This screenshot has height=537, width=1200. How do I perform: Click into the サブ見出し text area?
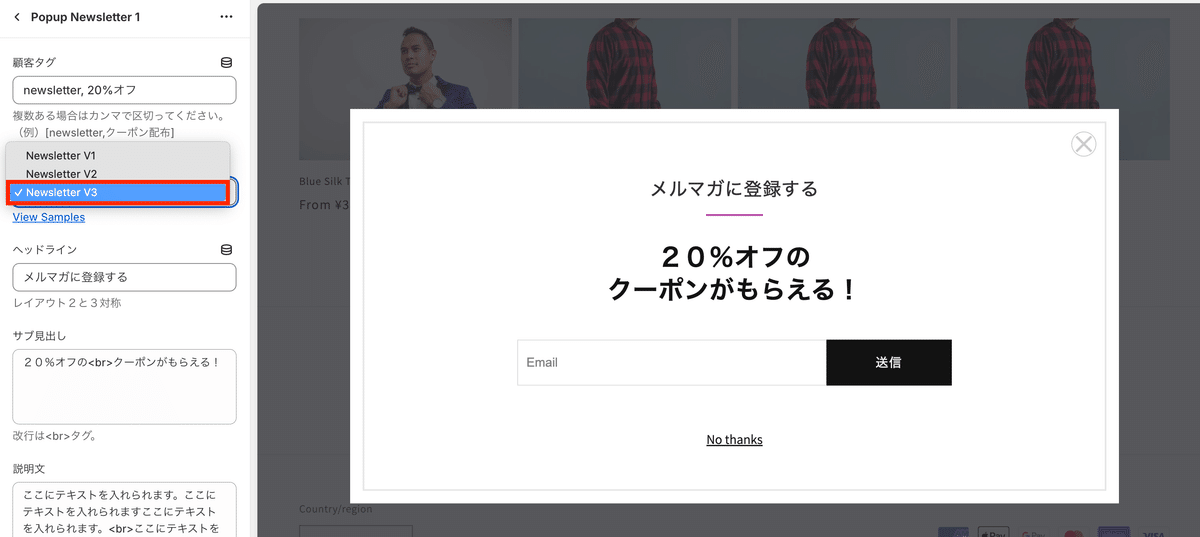[124, 386]
